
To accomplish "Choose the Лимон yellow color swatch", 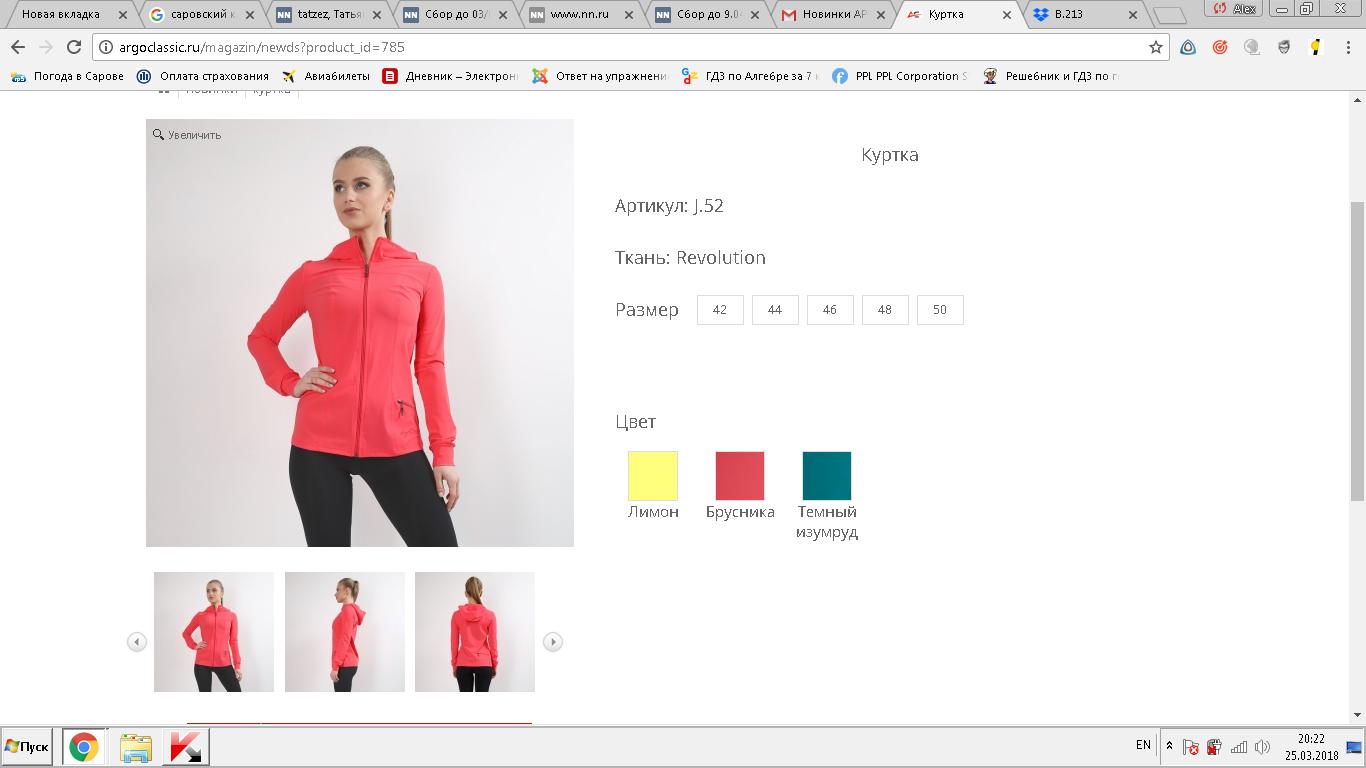I will point(653,476).
